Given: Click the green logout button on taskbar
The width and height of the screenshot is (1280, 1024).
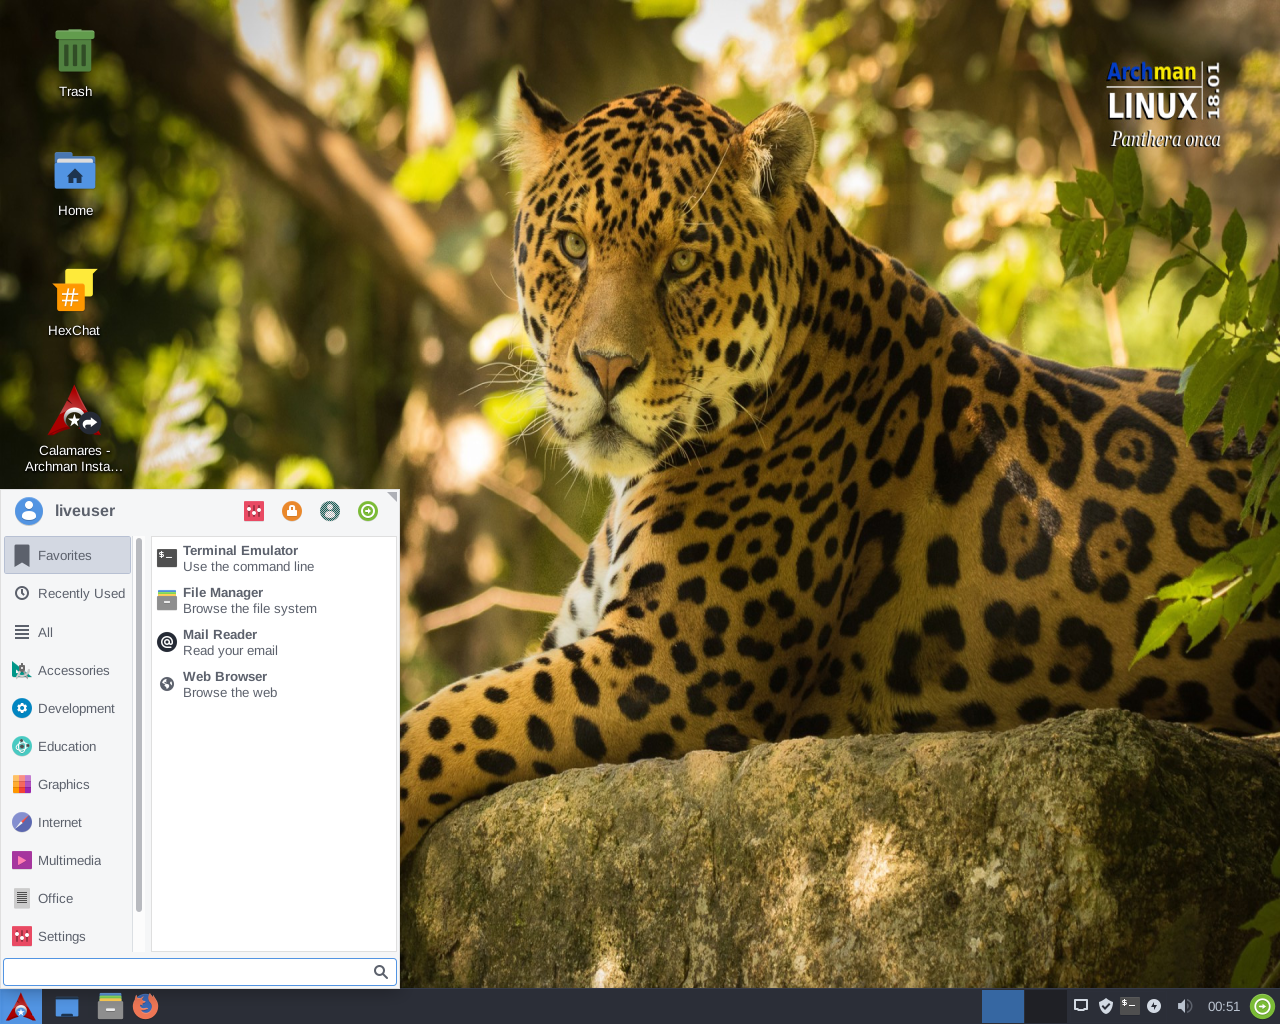Looking at the screenshot, I should 1263,1006.
